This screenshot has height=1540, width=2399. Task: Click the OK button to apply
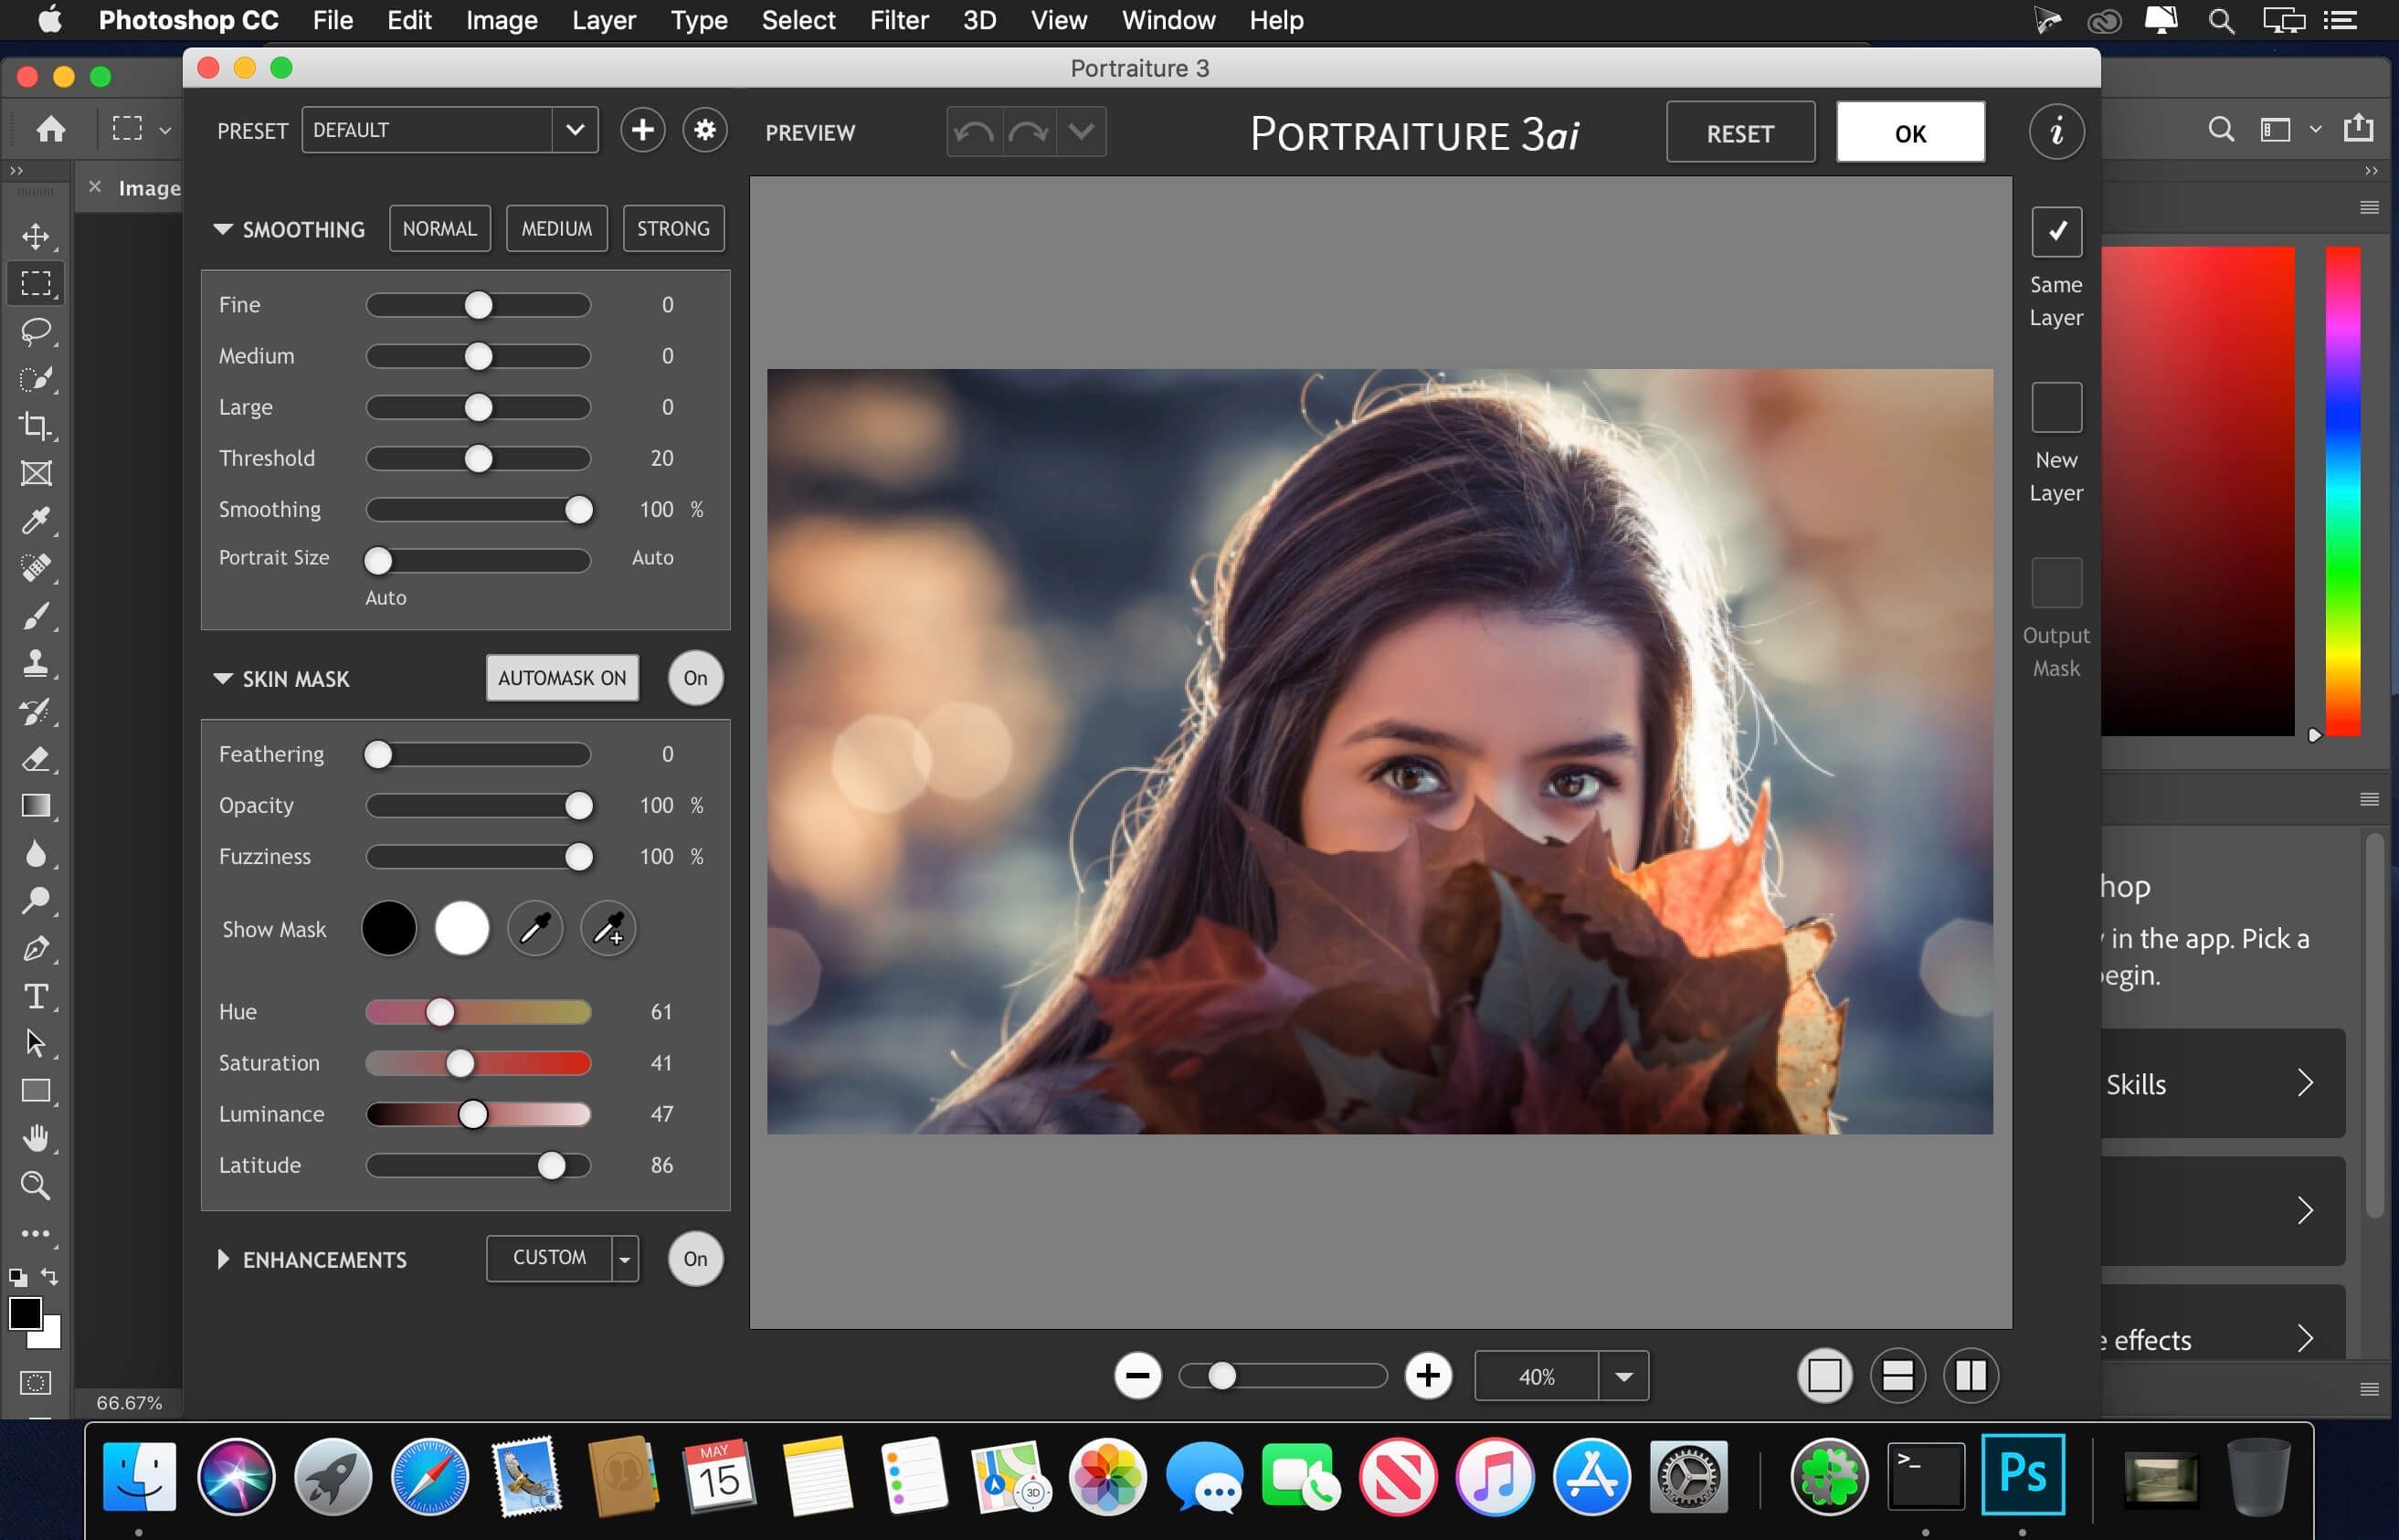(x=1911, y=132)
